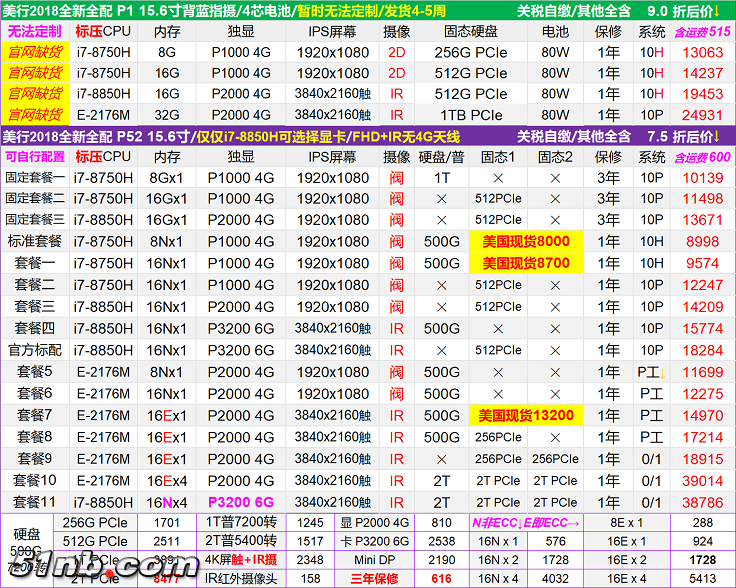Select the 官方标配 row label

[x=35, y=350]
